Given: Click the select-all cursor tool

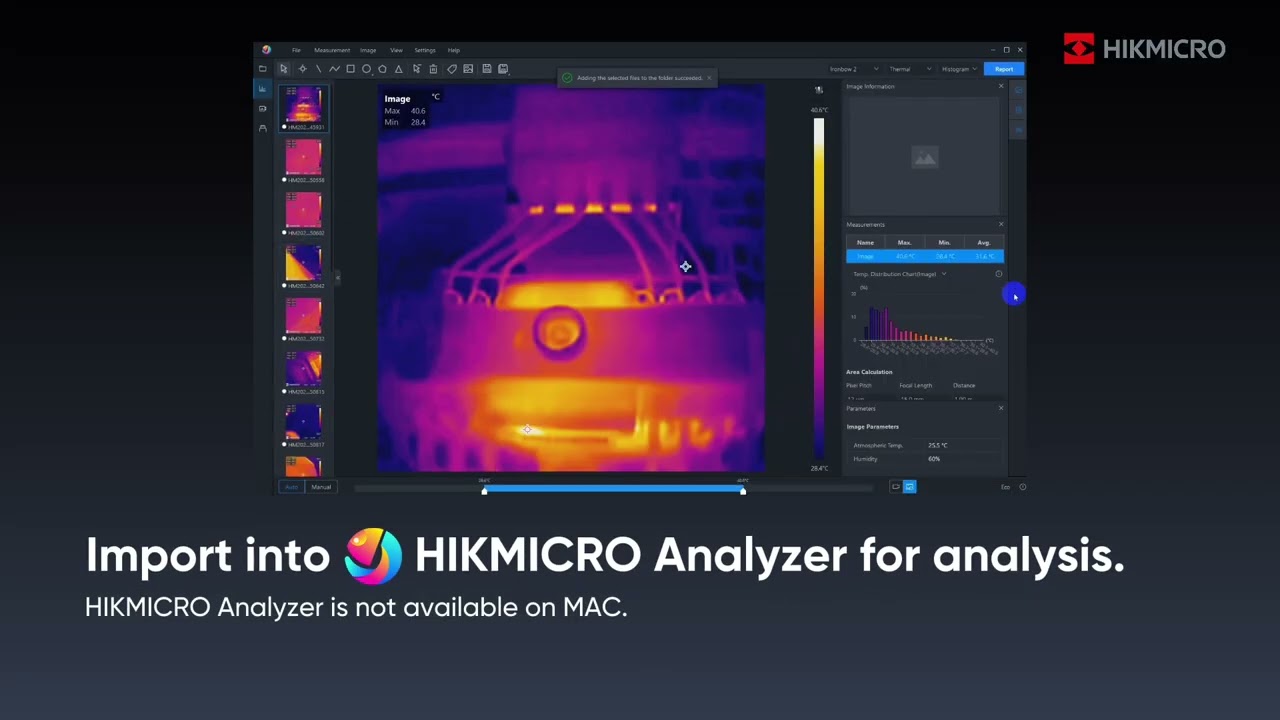Looking at the screenshot, I should (x=416, y=69).
